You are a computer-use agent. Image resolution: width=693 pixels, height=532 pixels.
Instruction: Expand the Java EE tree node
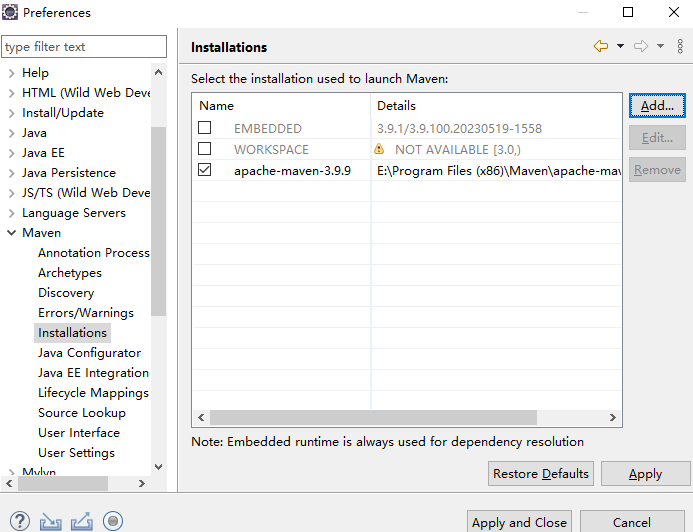coord(12,153)
